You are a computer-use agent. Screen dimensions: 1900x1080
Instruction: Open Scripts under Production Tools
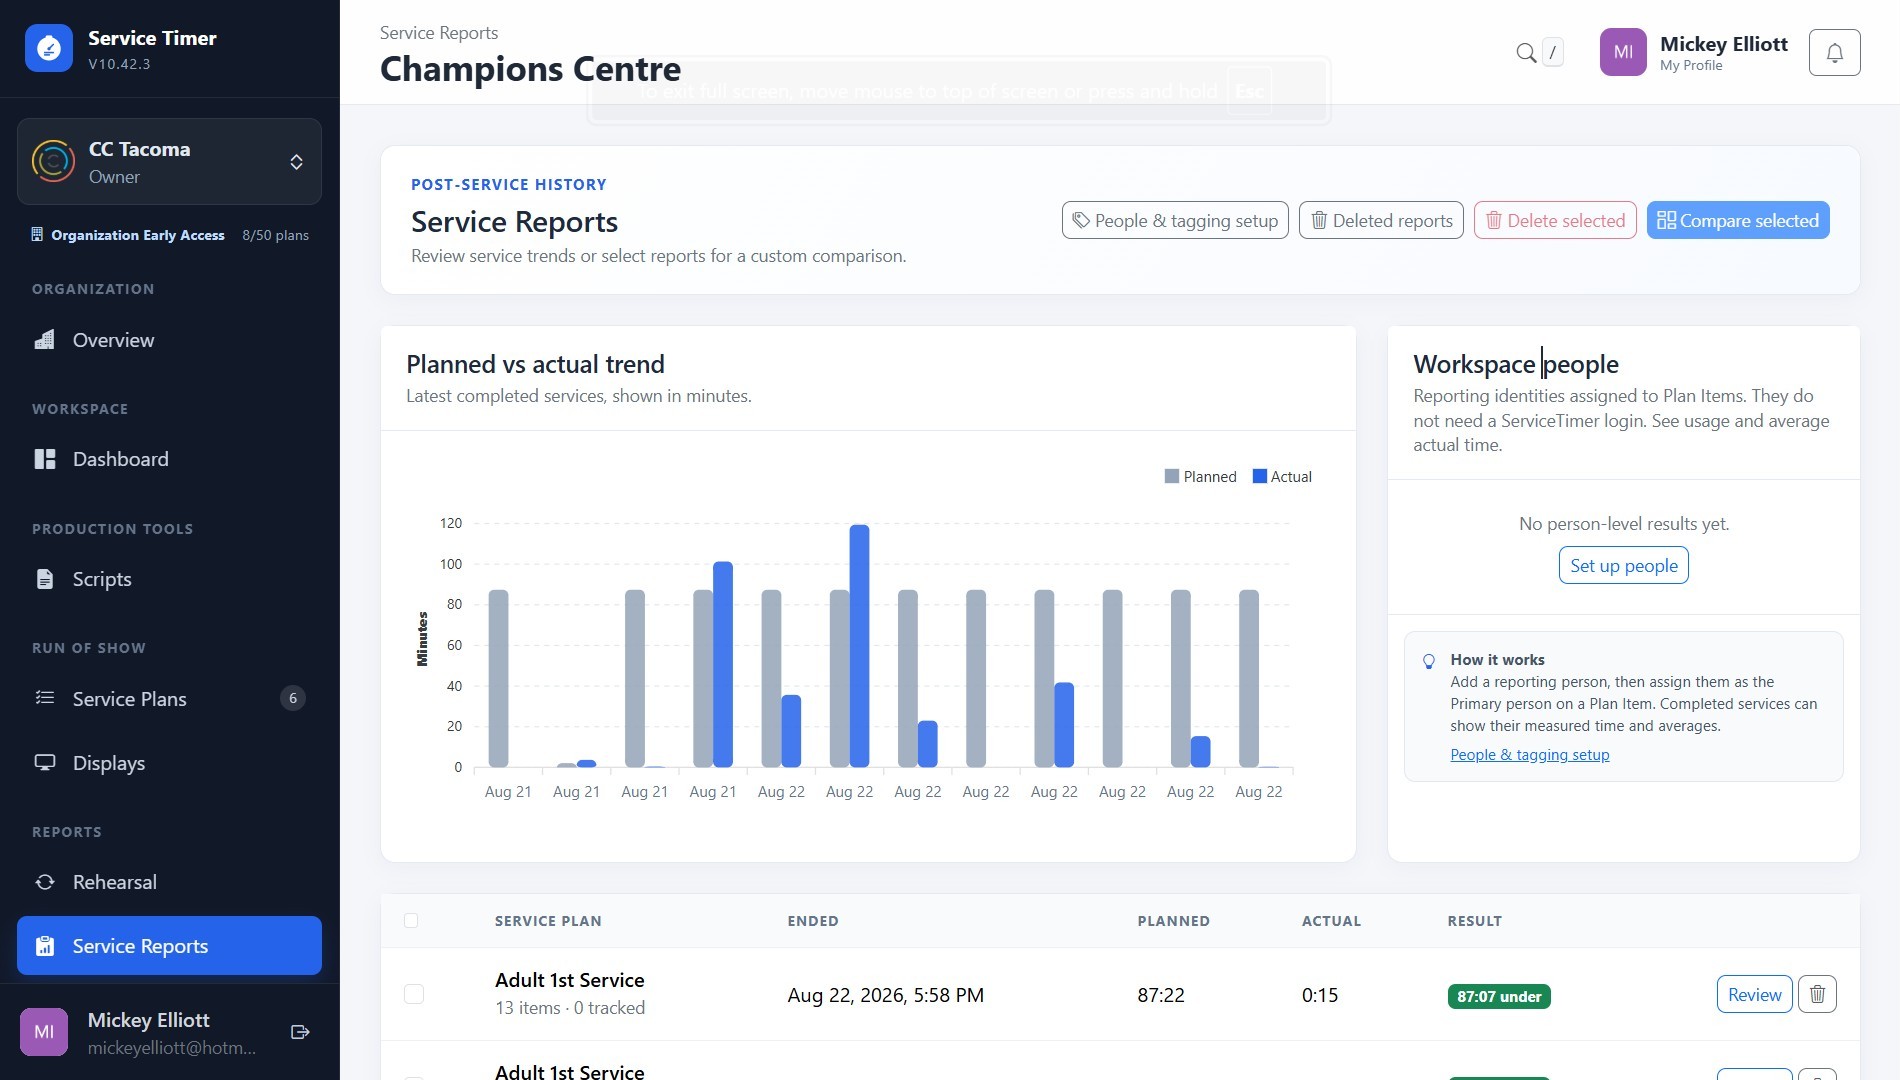click(x=169, y=579)
